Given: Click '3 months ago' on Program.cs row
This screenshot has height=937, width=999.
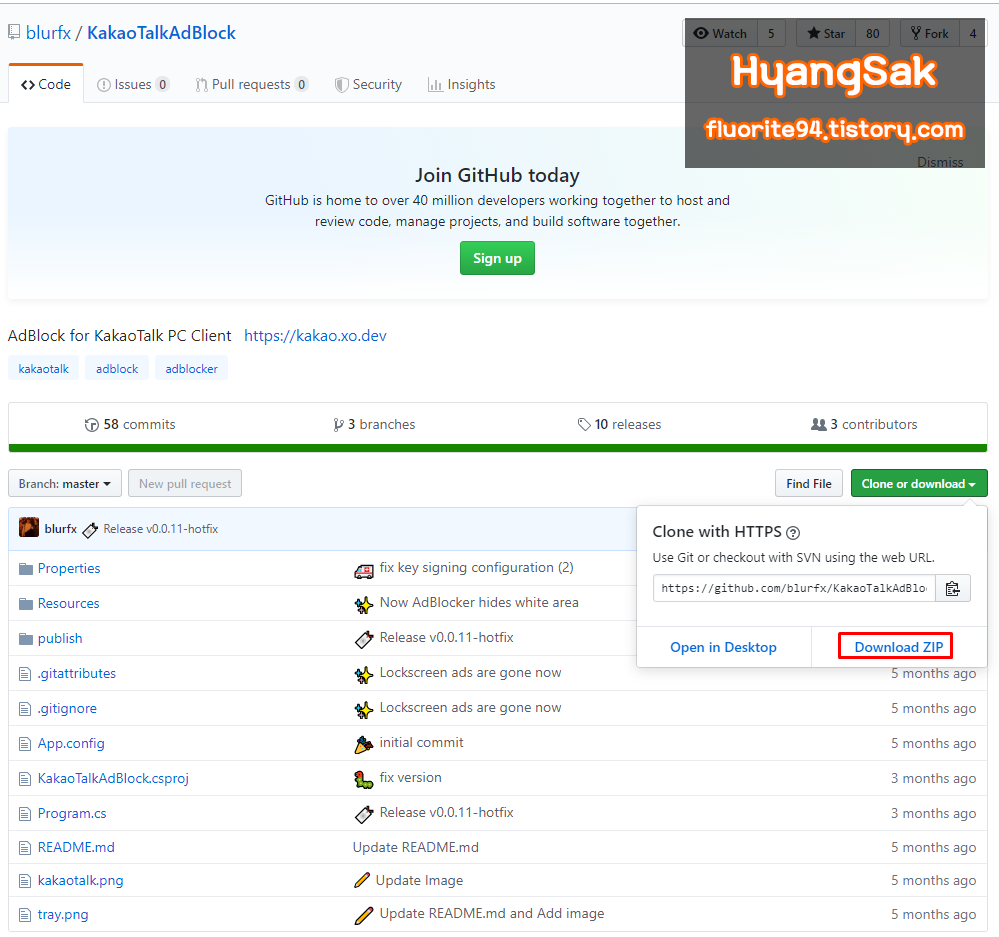Looking at the screenshot, I should (933, 813).
